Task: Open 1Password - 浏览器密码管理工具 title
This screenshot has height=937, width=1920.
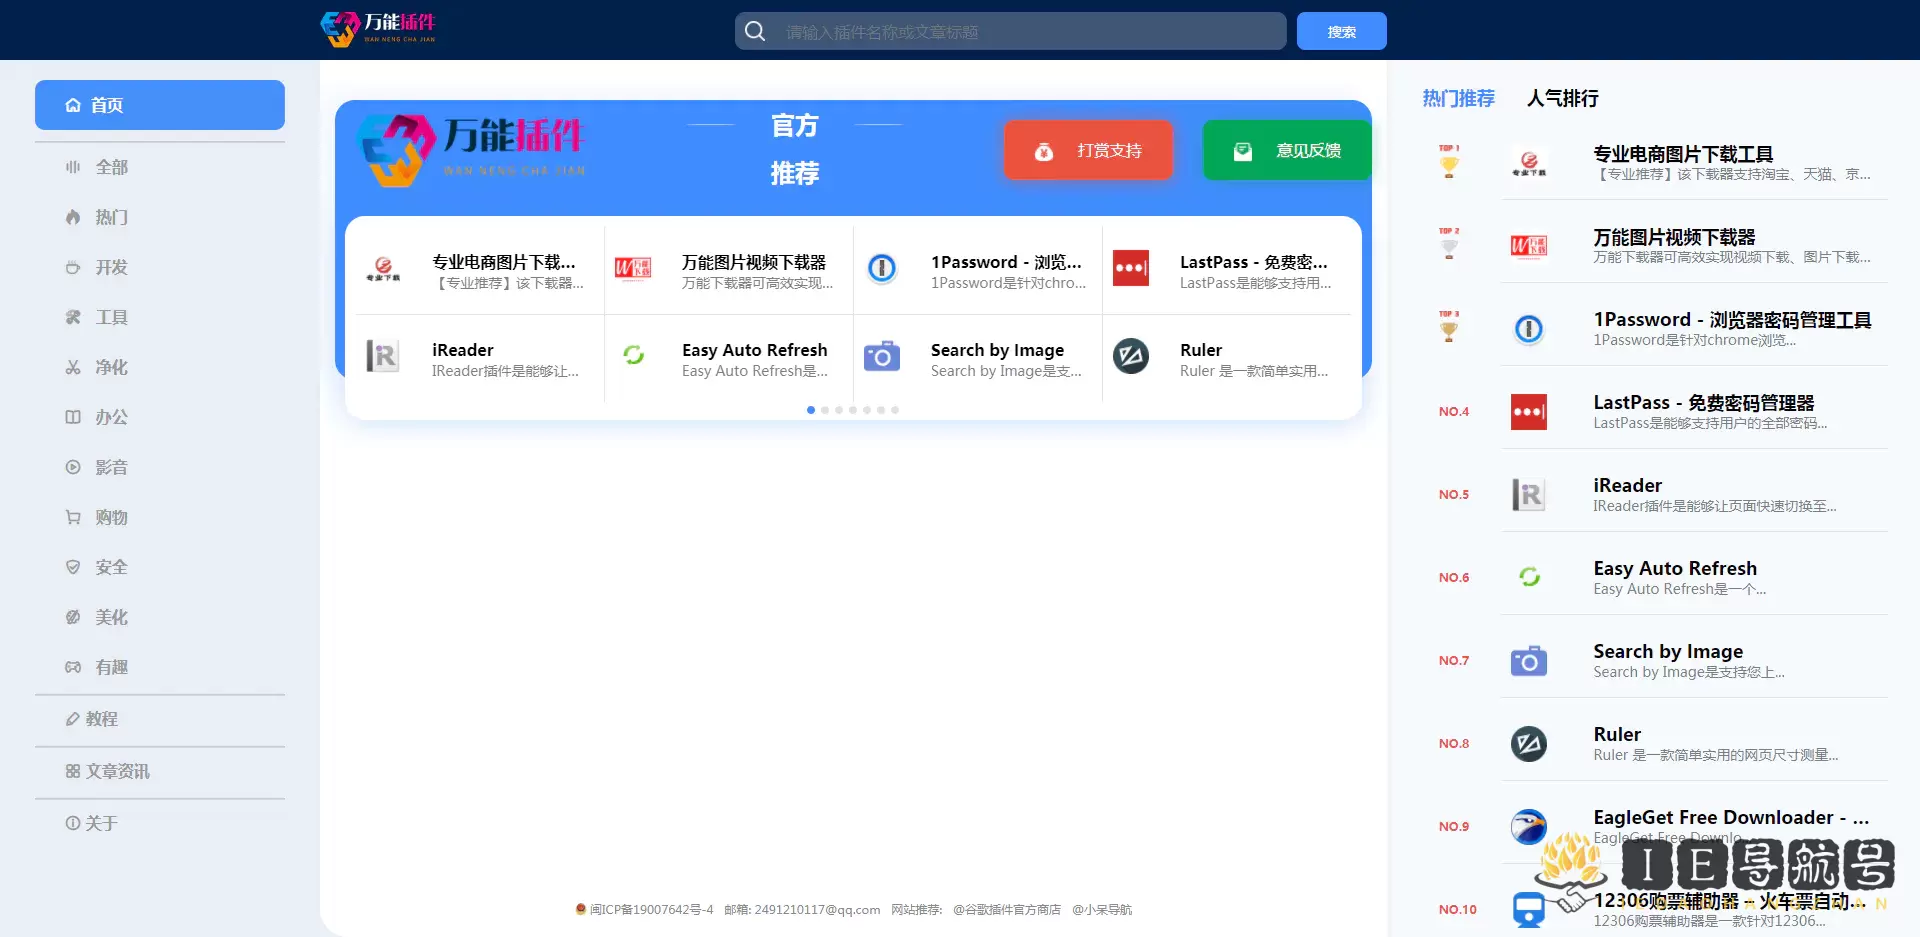Action: pos(1732,320)
